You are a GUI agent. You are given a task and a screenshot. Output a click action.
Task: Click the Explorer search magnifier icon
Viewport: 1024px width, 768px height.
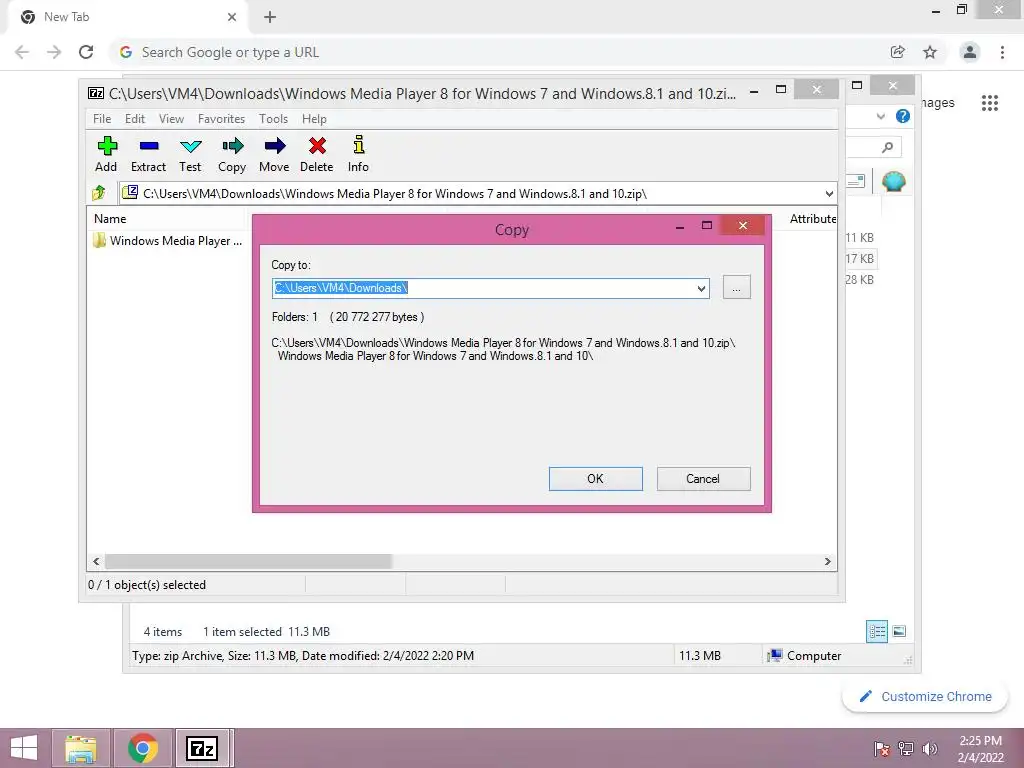point(887,147)
